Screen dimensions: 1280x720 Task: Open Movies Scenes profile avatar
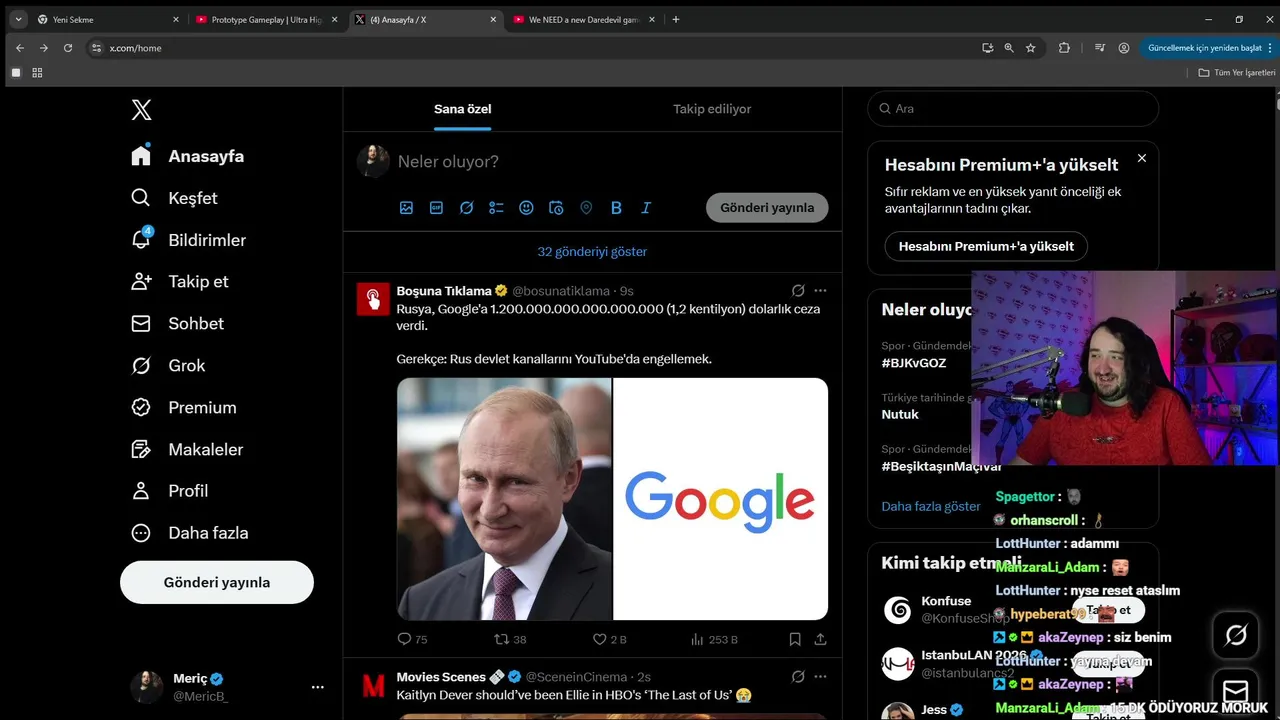pos(373,685)
